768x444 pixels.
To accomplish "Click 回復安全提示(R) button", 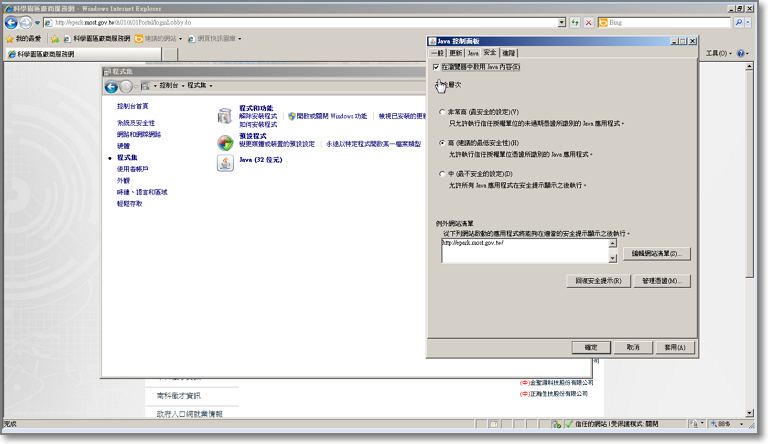I will 599,281.
